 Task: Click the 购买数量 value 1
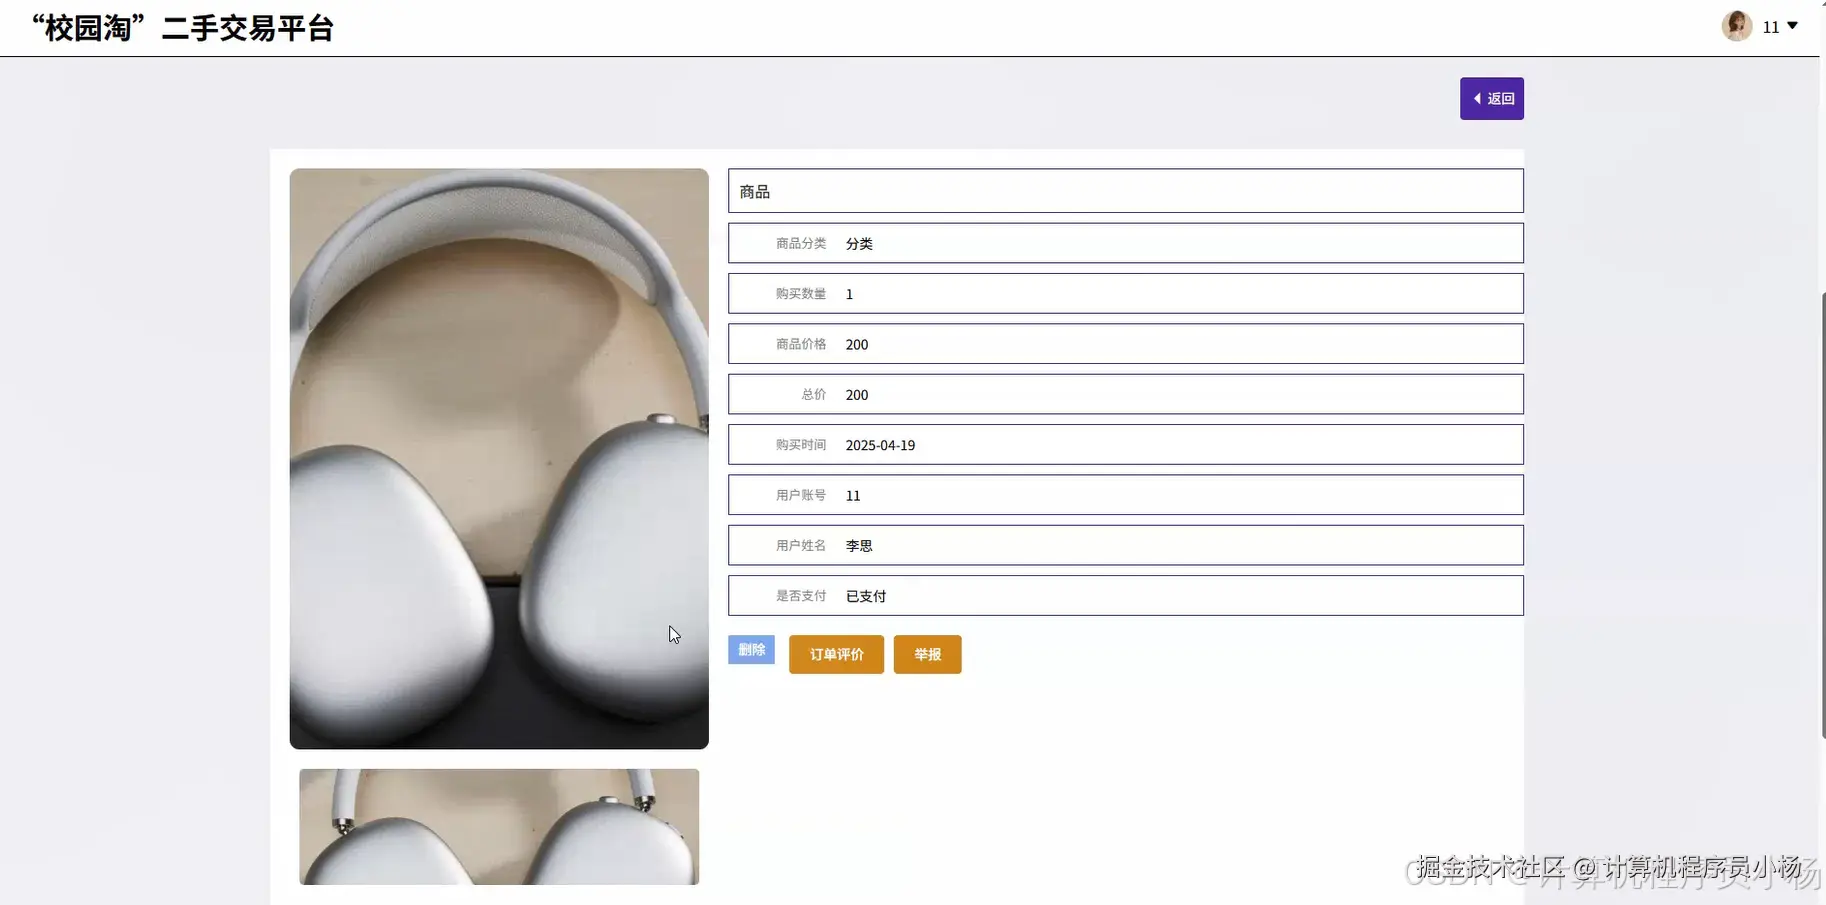[849, 294]
